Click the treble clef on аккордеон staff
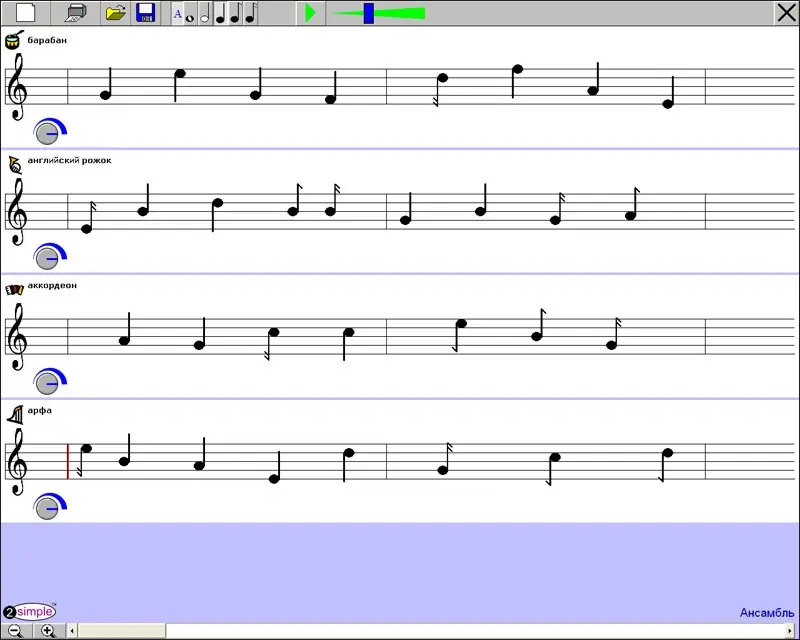The width and height of the screenshot is (800, 640). click(x=18, y=337)
